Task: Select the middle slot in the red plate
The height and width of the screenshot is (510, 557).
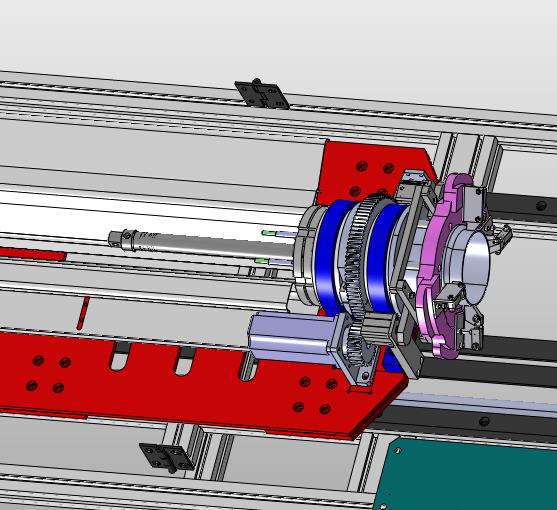Action: point(184,362)
